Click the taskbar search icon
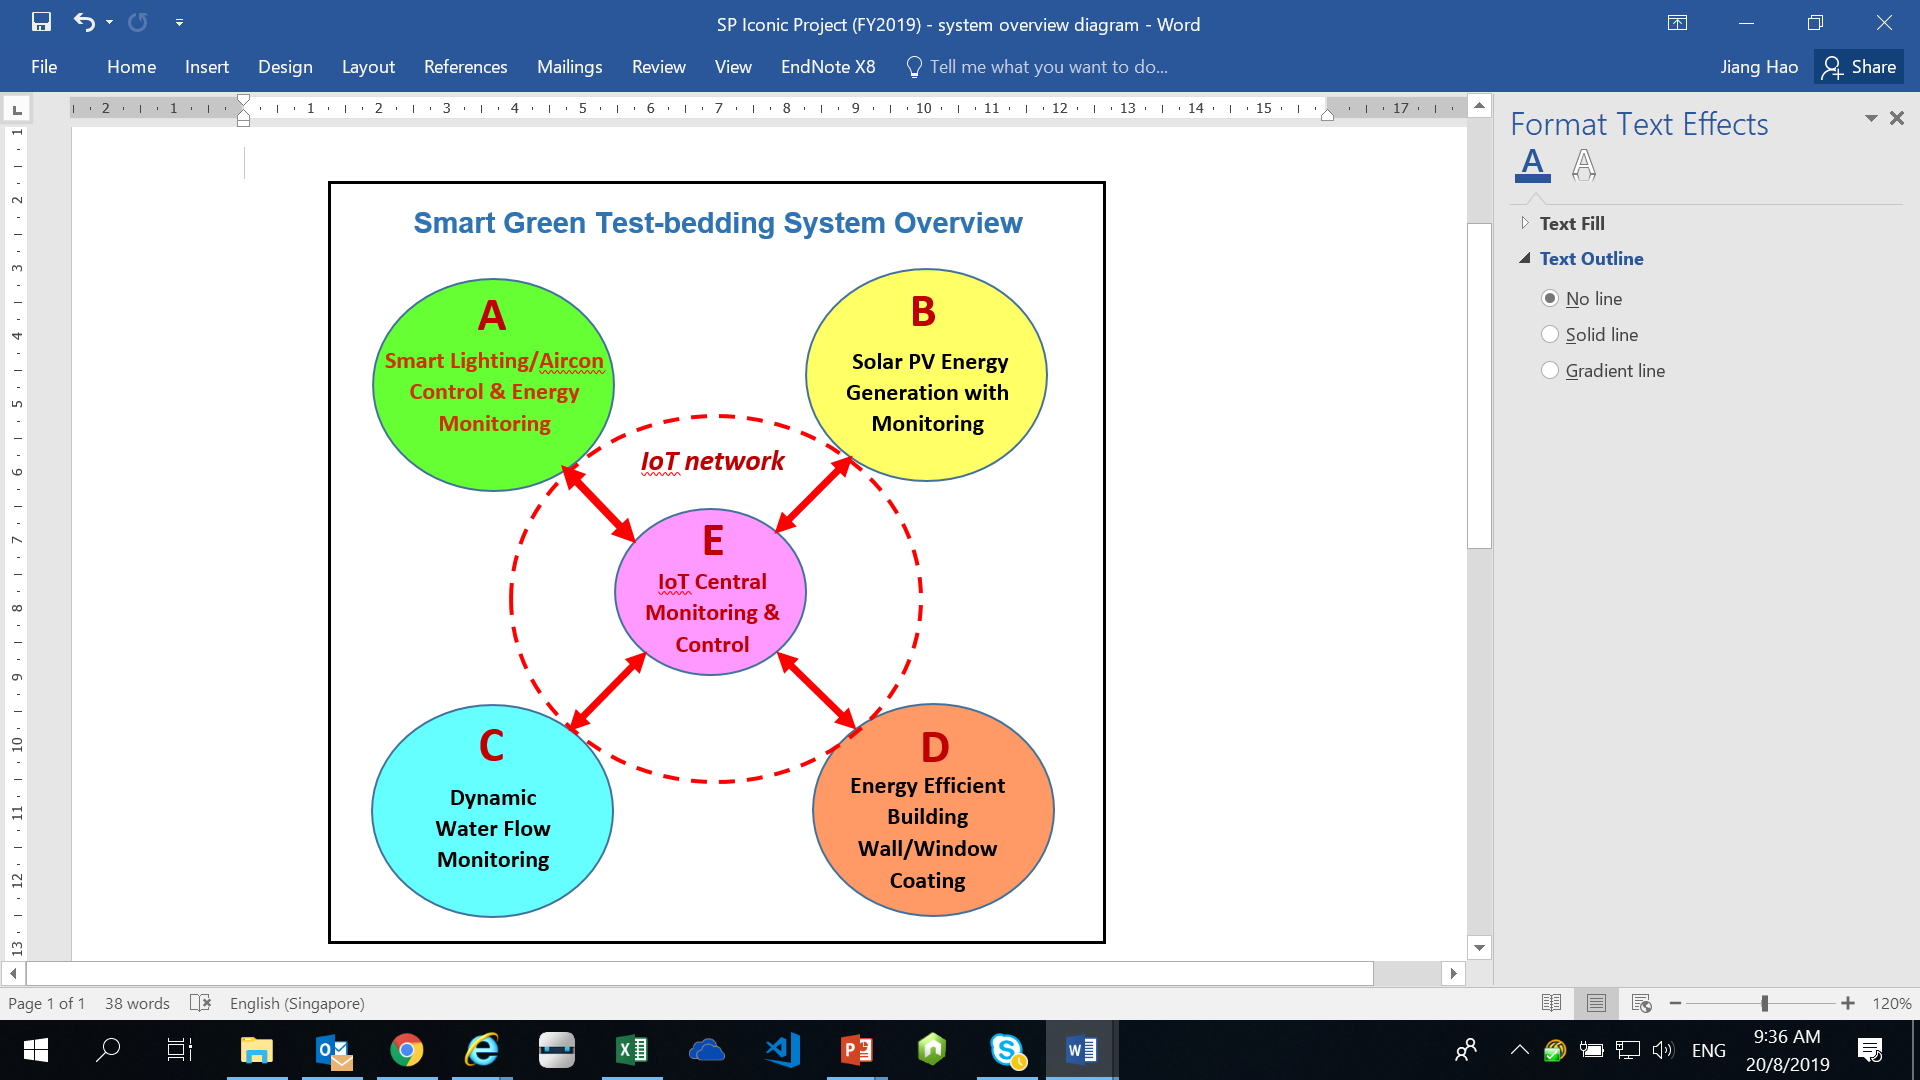The image size is (1920, 1080). click(x=107, y=1050)
